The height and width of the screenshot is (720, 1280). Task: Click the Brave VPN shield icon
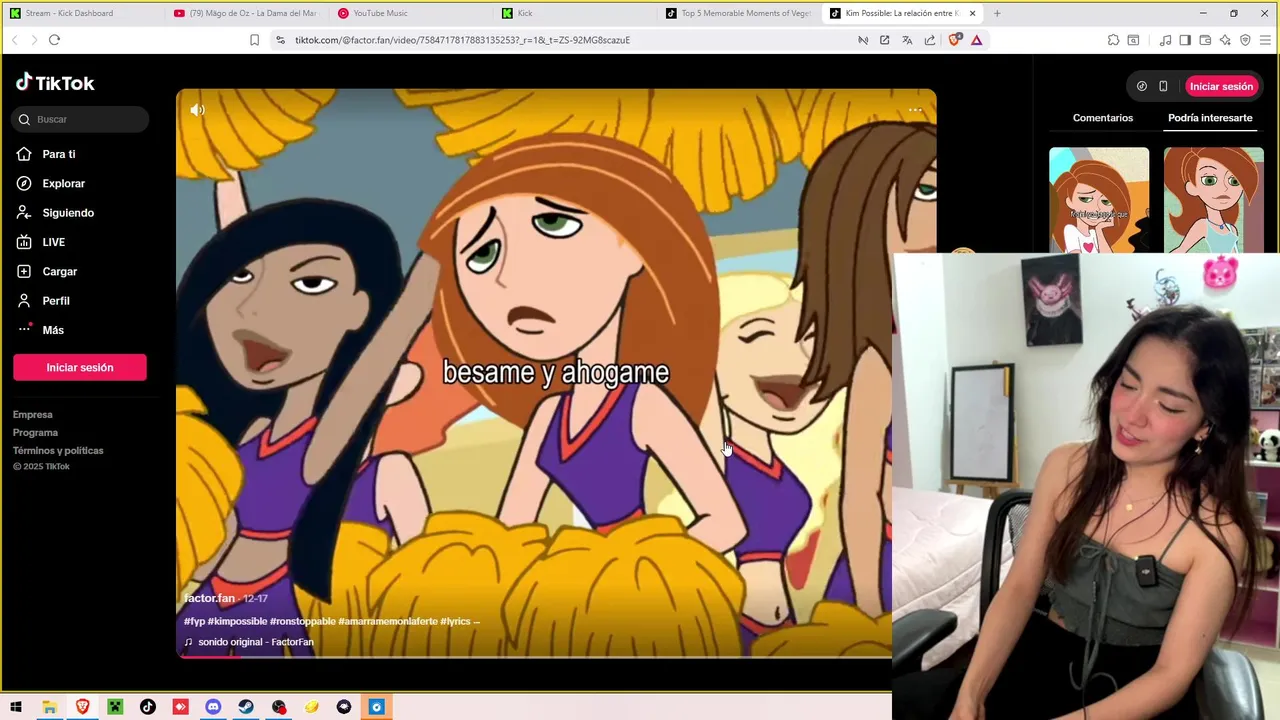click(x=1245, y=40)
